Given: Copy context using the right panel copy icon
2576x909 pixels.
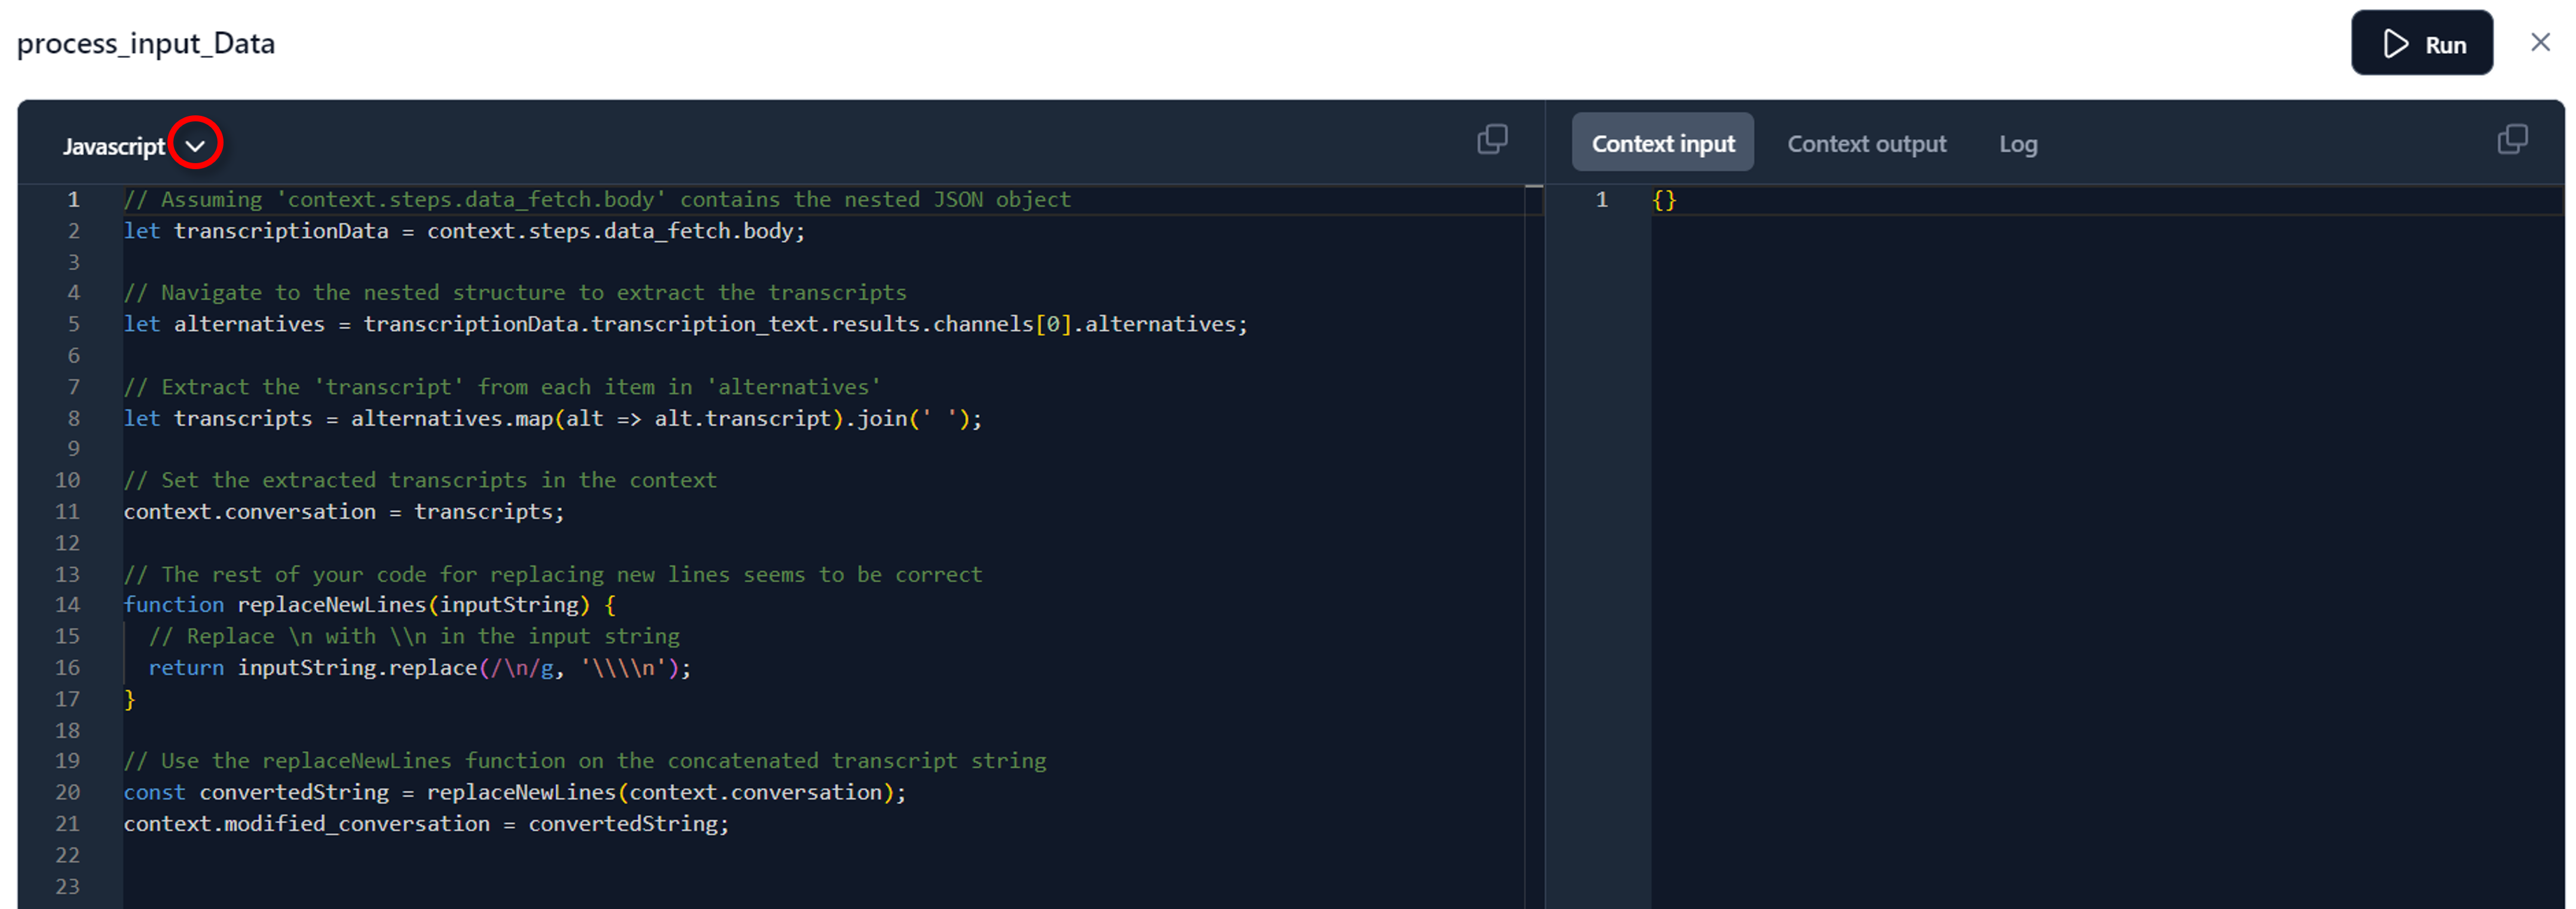Looking at the screenshot, I should (2512, 139).
